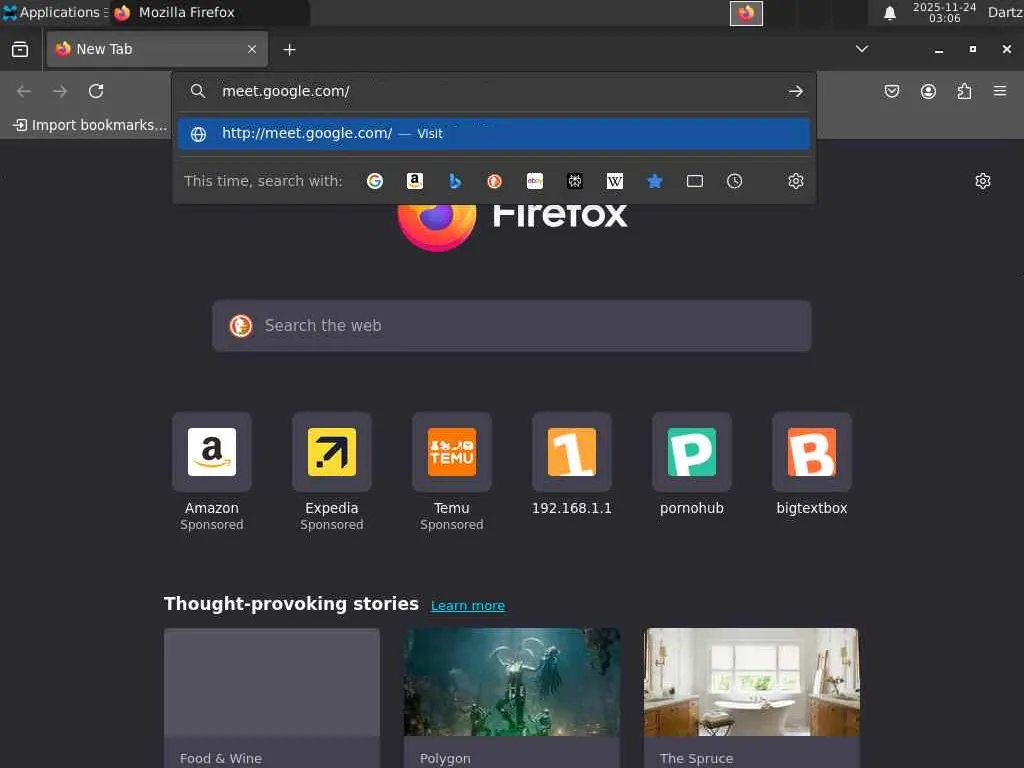Reload the current page

(96, 91)
